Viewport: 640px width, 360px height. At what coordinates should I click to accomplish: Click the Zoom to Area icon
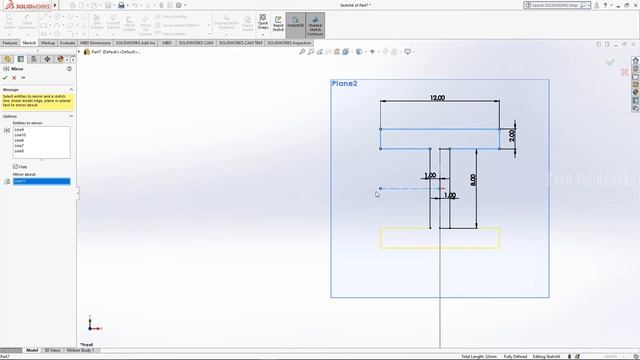point(311,52)
